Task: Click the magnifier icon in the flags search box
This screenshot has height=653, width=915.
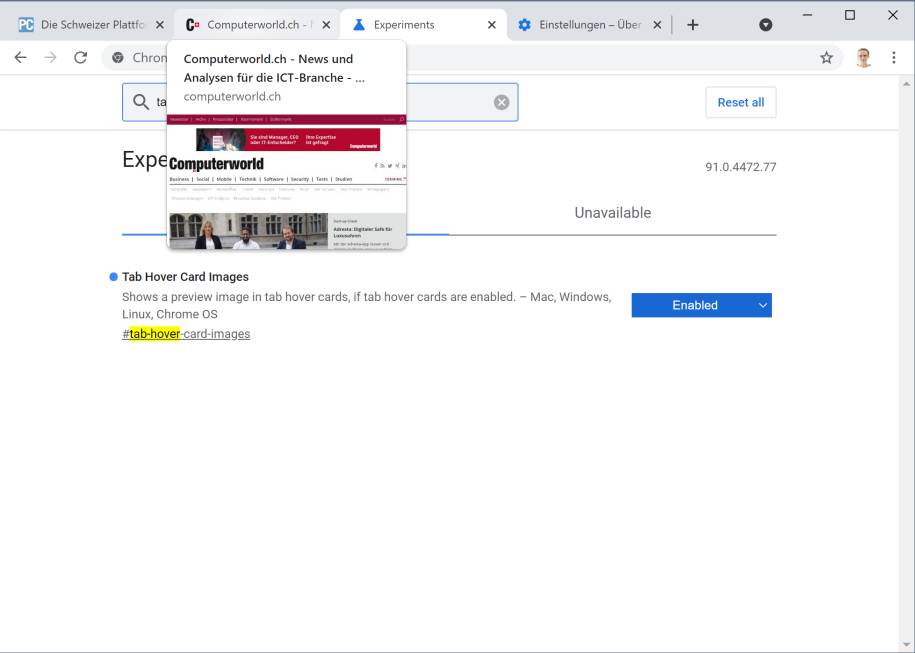Action: pos(140,101)
